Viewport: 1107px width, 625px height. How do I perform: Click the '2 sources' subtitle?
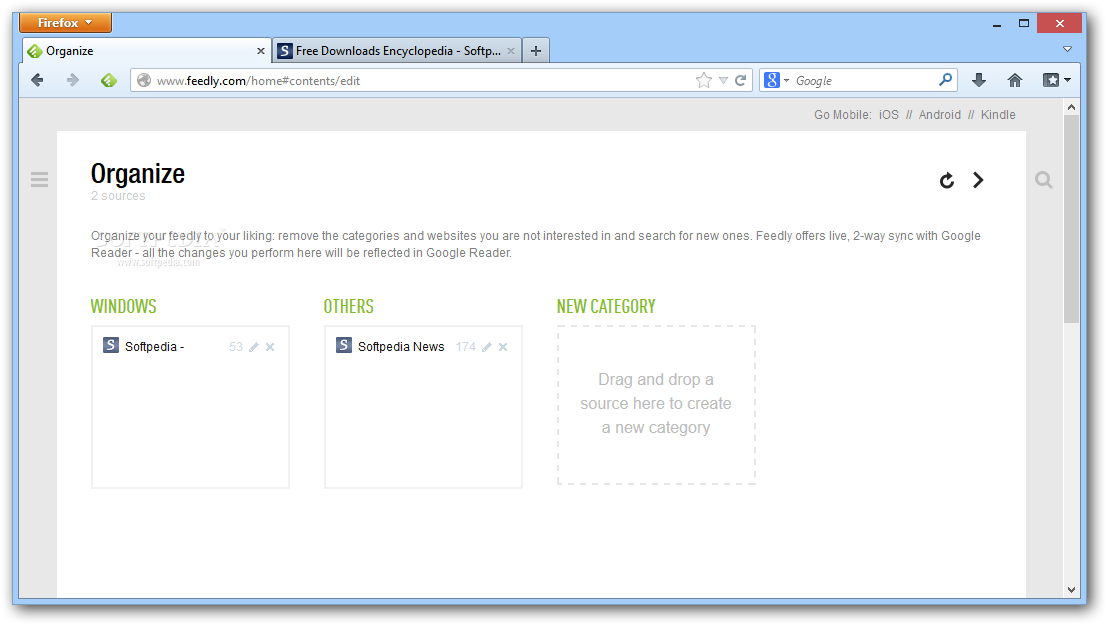tap(118, 196)
